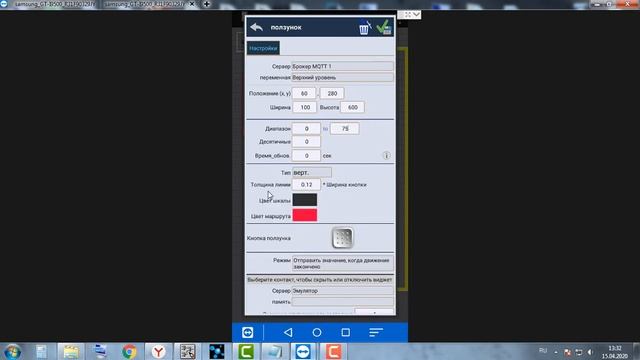This screenshot has height=360, width=640.
Task: Edit the position y field showing 280
Action: [332, 93]
